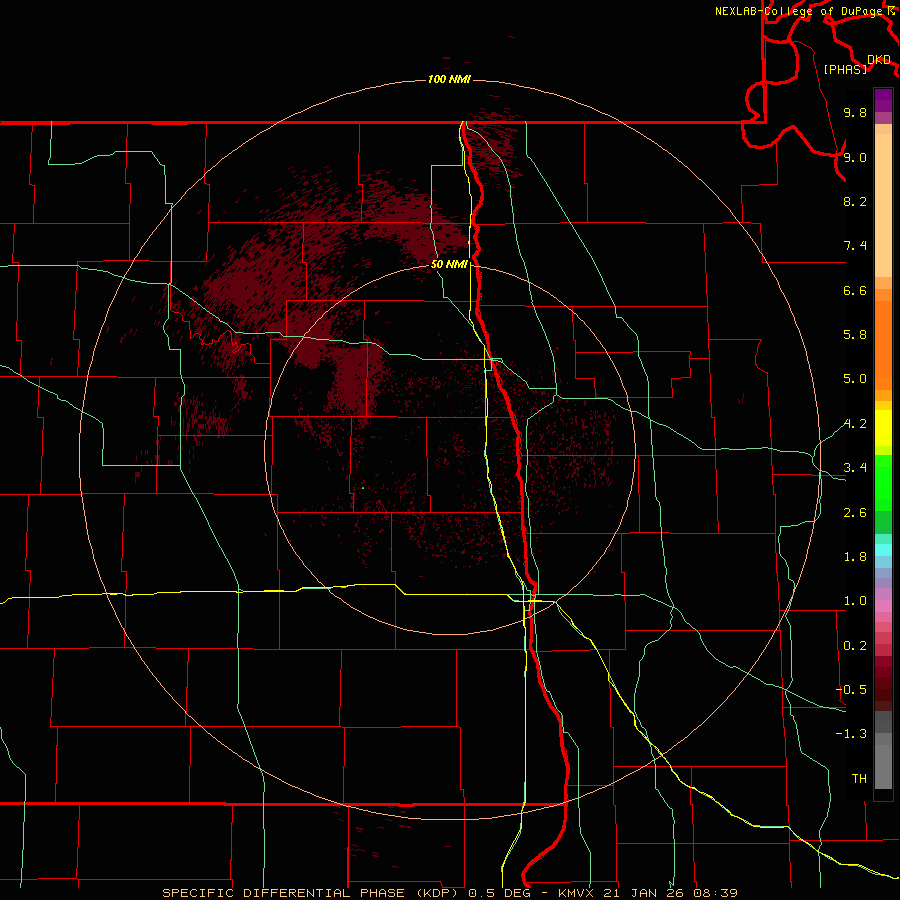Viewport: 900px width, 900px height.
Task: Click the 5.0 scale value
Action: [x=855, y=379]
